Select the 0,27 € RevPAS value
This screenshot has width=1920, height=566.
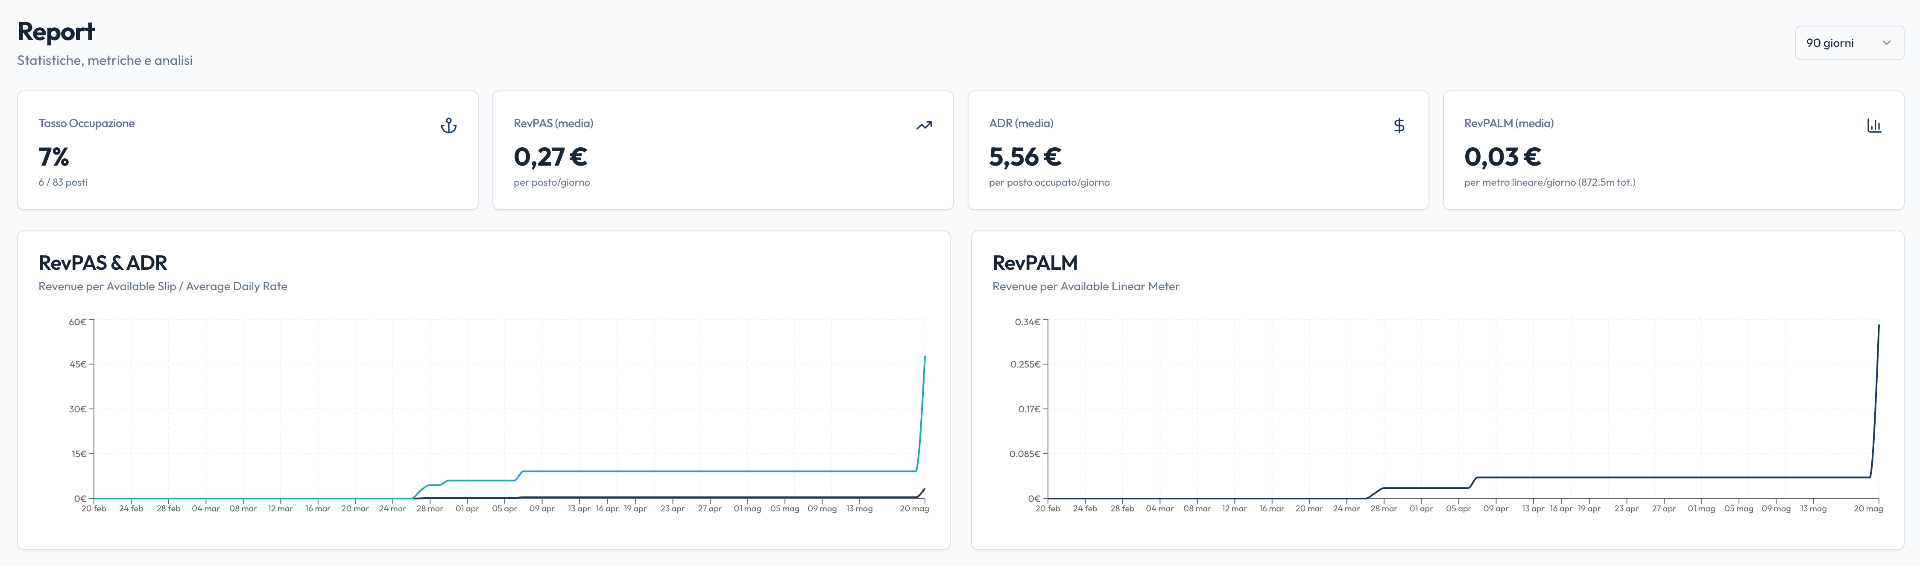(x=550, y=157)
